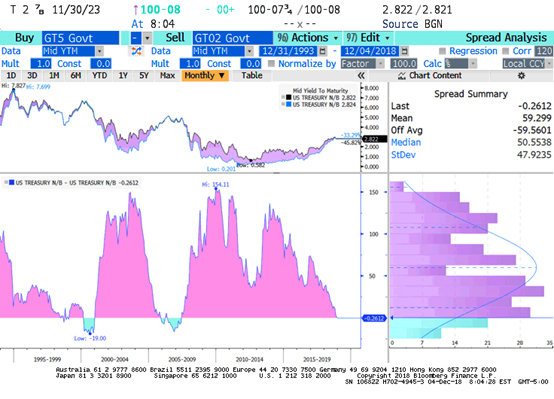Expand Buy side Mid YTM dropdown arrow
The height and width of the screenshot is (399, 554).
(x=100, y=51)
